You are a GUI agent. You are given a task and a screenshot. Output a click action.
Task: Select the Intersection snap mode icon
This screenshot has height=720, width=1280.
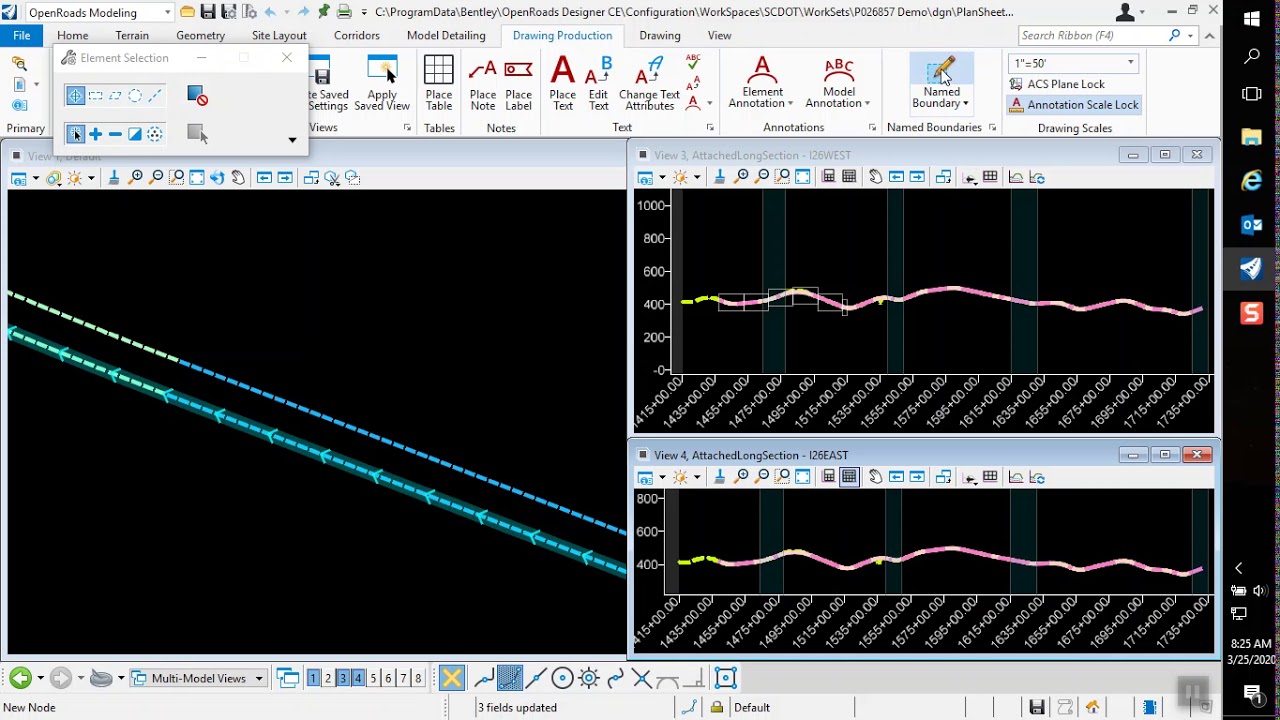[x=641, y=678]
